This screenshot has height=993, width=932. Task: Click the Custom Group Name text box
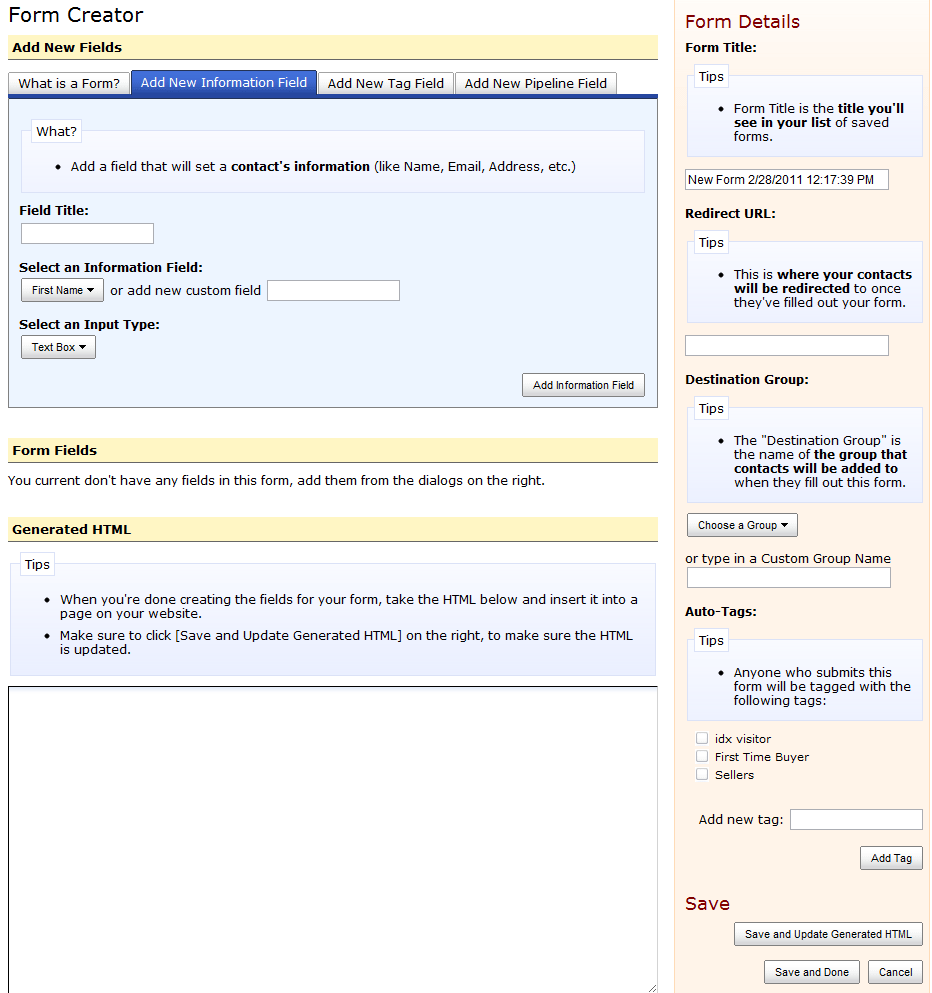(x=788, y=577)
